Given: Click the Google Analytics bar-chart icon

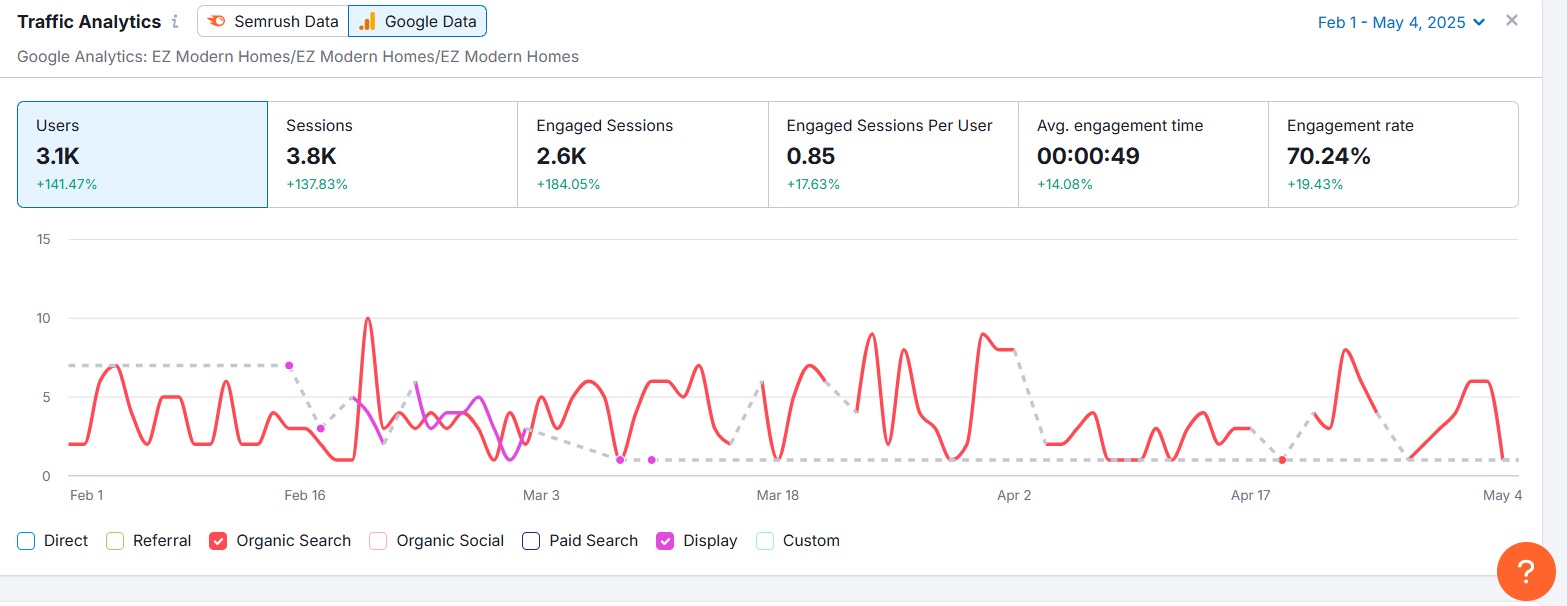Looking at the screenshot, I should click(x=368, y=21).
